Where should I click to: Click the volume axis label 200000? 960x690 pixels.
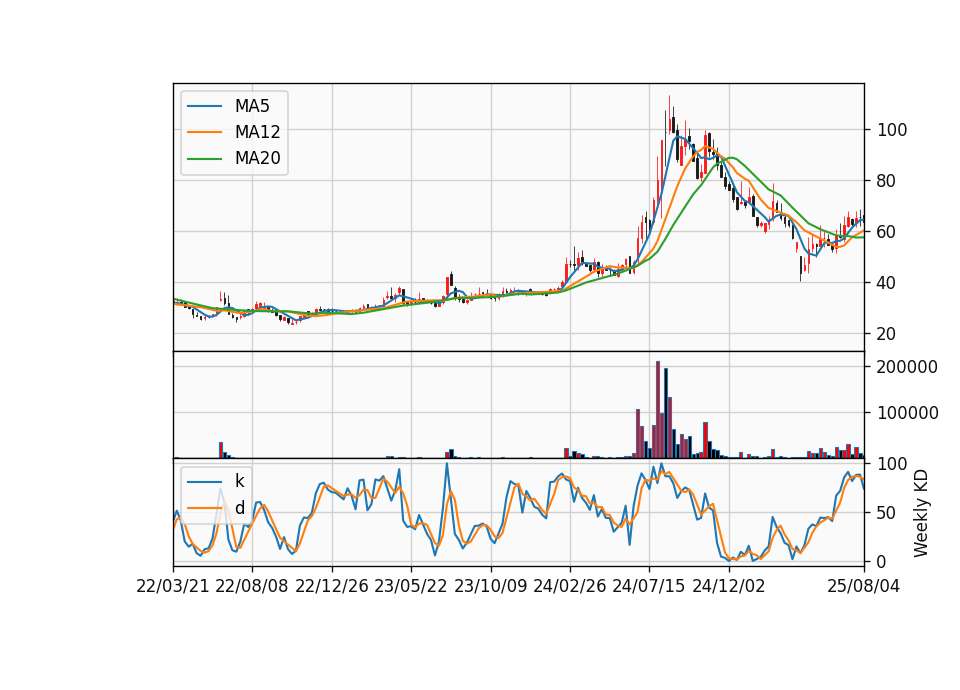907,367
